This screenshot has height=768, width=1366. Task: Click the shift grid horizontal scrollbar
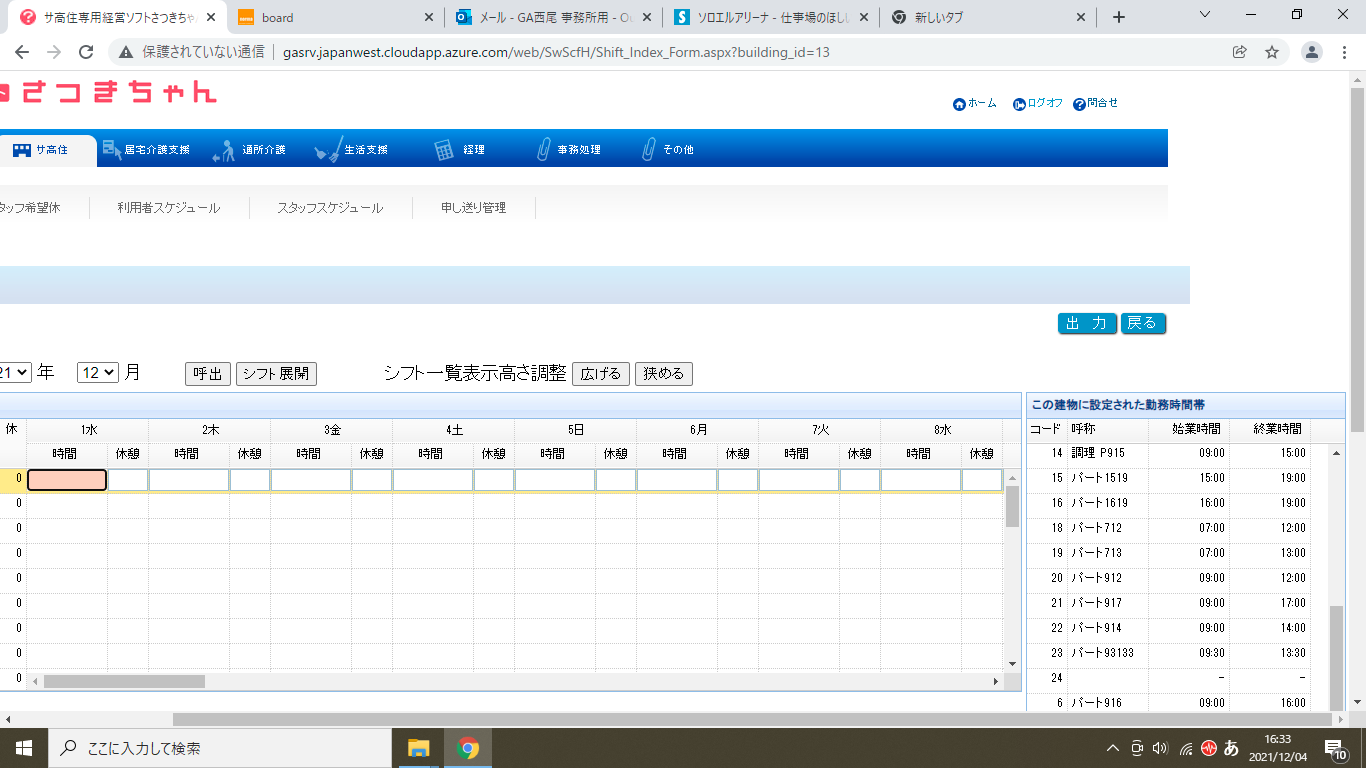(x=124, y=681)
